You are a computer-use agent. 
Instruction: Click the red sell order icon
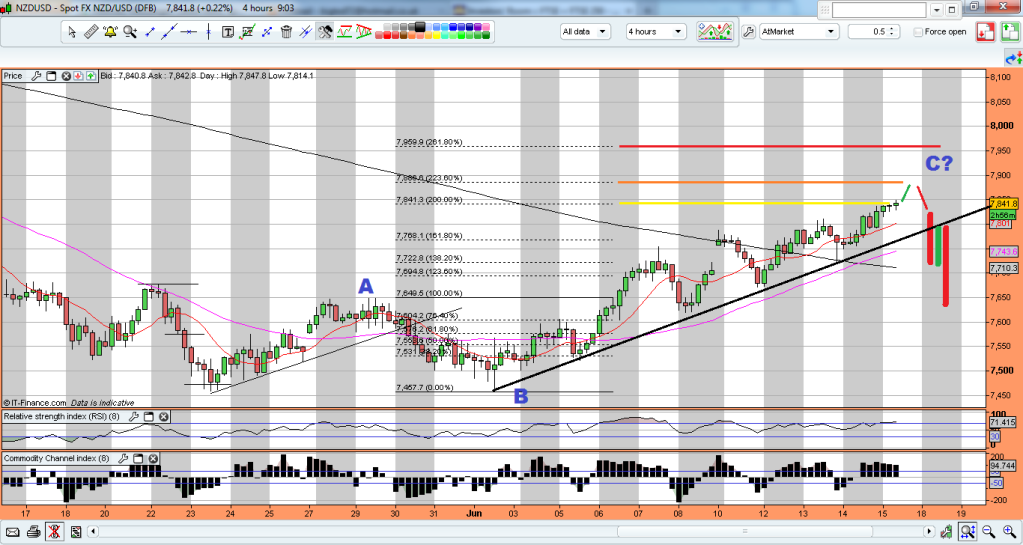pos(985,31)
